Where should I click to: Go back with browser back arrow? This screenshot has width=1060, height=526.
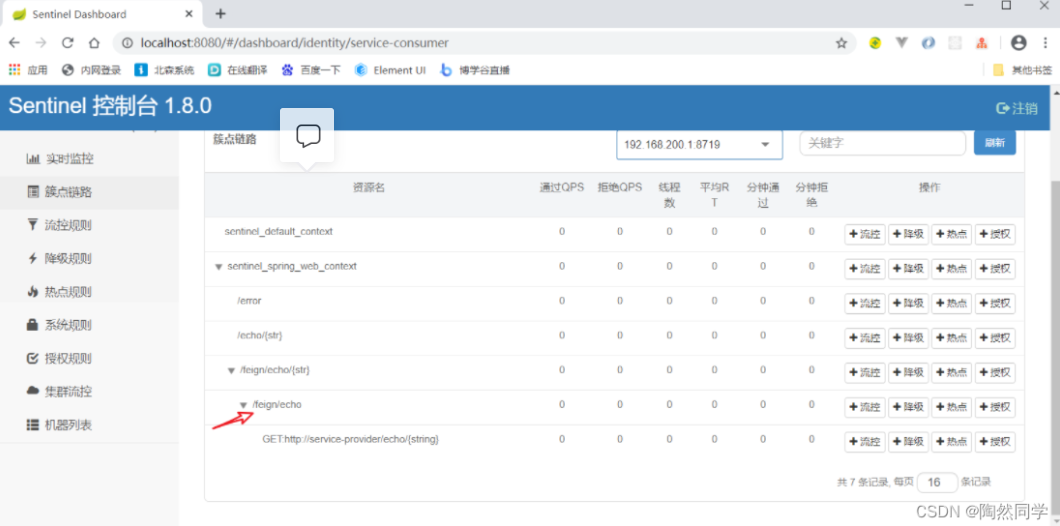[x=14, y=43]
